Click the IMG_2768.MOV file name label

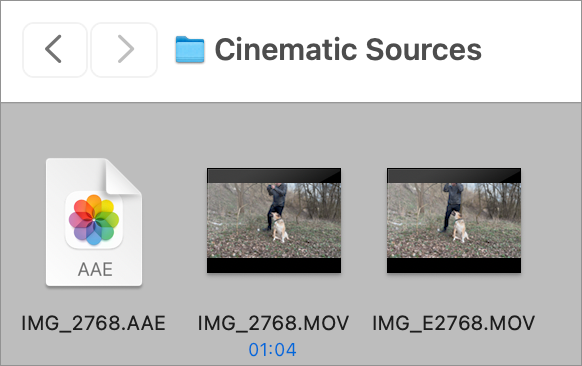pos(273,323)
